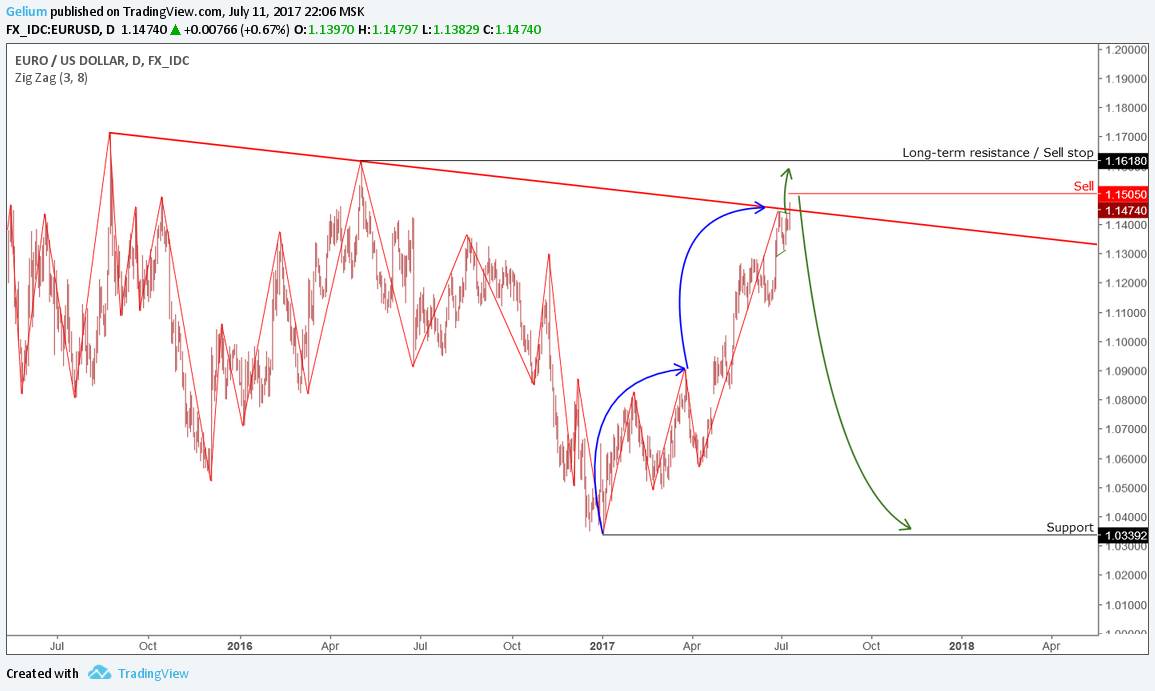The image size is (1155, 691).
Task: Select the 1.16180 resistance price label
Action: [1123, 161]
